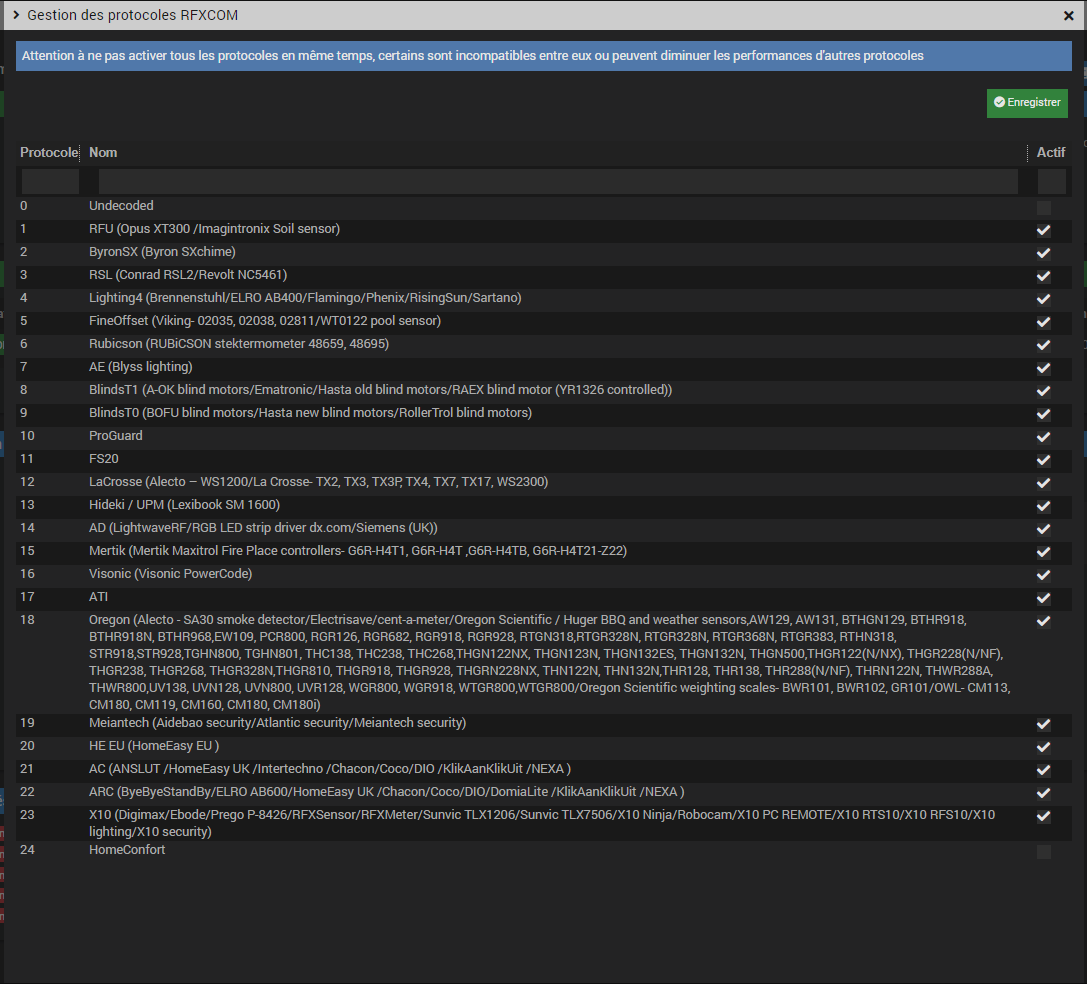Disable the ARC ByeByeStandBy checkbox

pos(1043,793)
